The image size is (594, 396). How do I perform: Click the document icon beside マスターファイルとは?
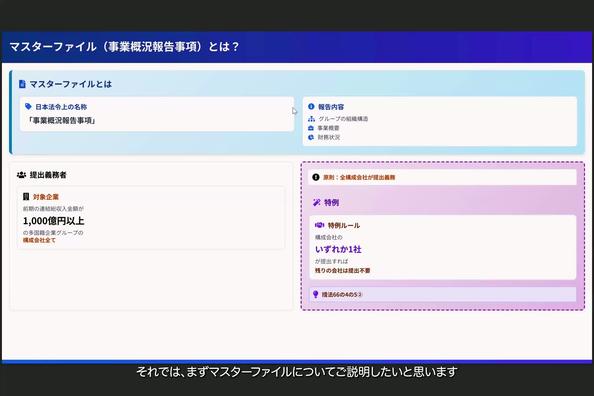(22, 84)
